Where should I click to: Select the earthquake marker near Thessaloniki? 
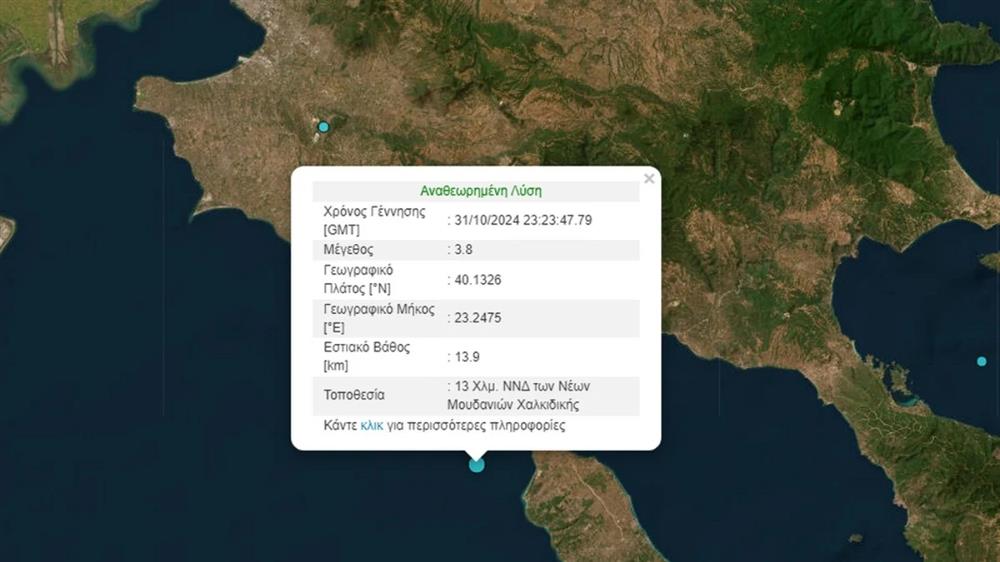(x=323, y=127)
